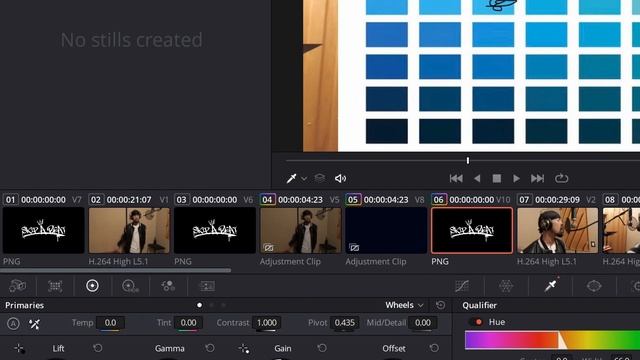Open the Wheels mode dropdown
This screenshot has height=360, width=640.
[404, 305]
